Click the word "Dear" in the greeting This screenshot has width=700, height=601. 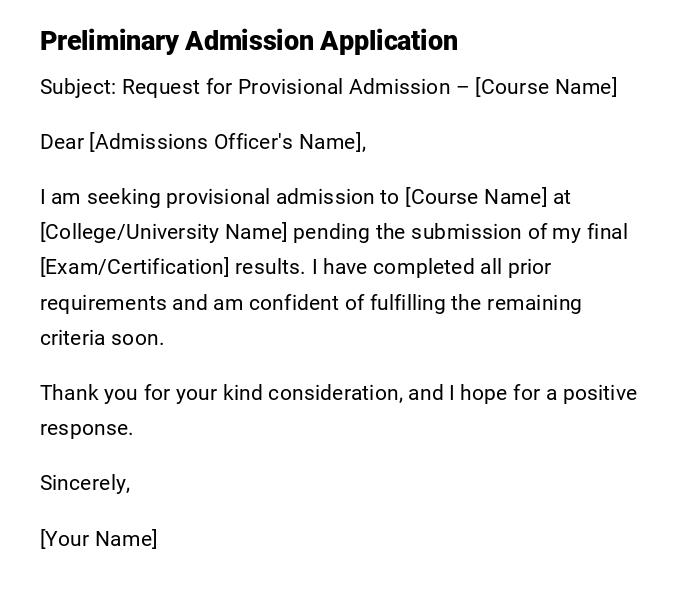(x=62, y=142)
